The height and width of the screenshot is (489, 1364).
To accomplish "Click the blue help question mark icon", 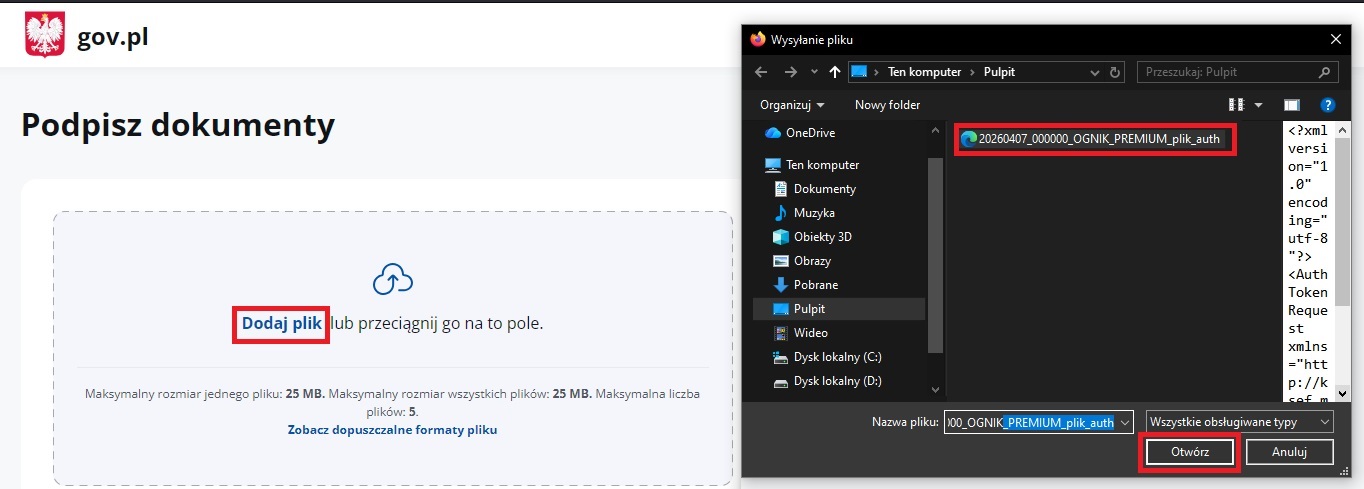I will tap(1327, 105).
